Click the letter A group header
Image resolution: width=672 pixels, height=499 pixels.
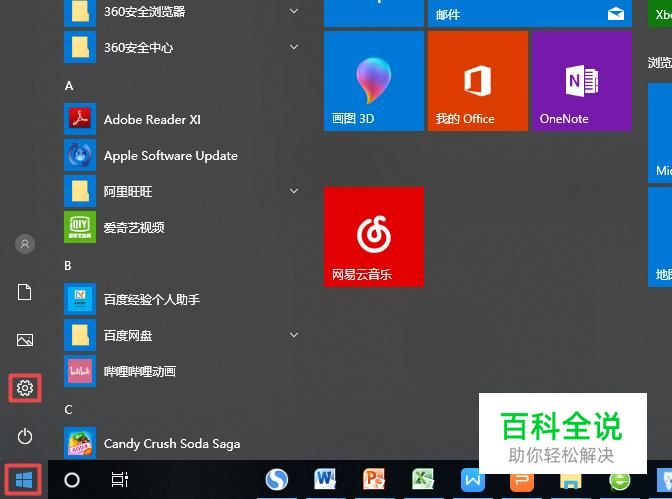tap(69, 86)
